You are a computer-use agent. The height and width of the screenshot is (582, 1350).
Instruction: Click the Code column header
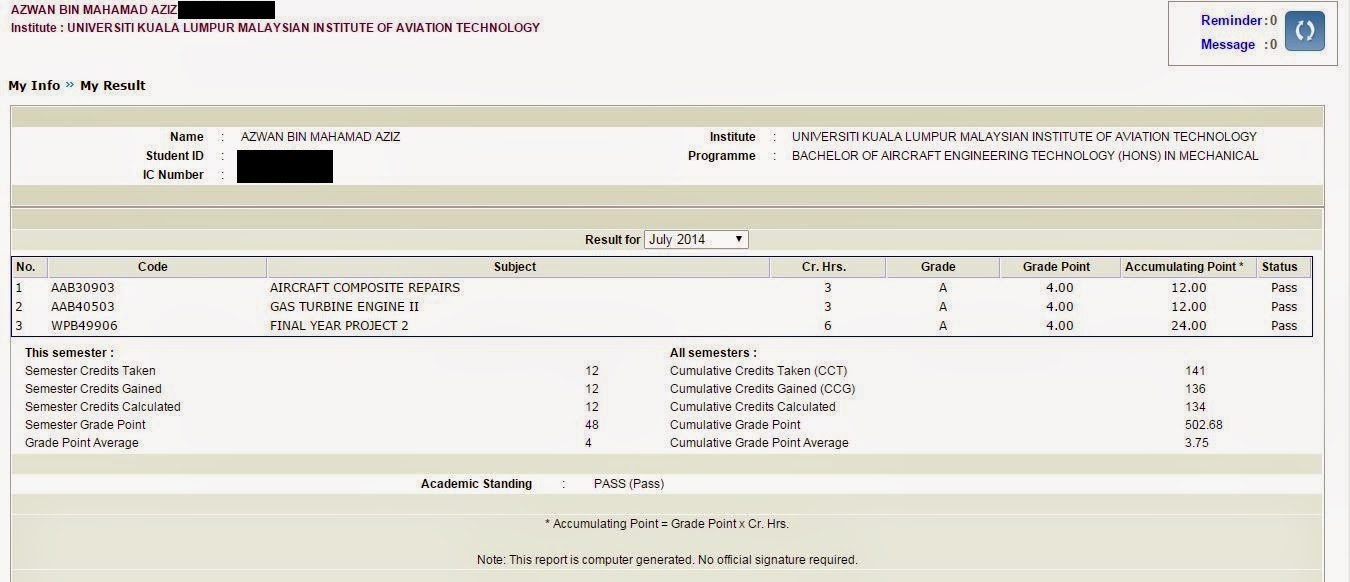coord(153,267)
